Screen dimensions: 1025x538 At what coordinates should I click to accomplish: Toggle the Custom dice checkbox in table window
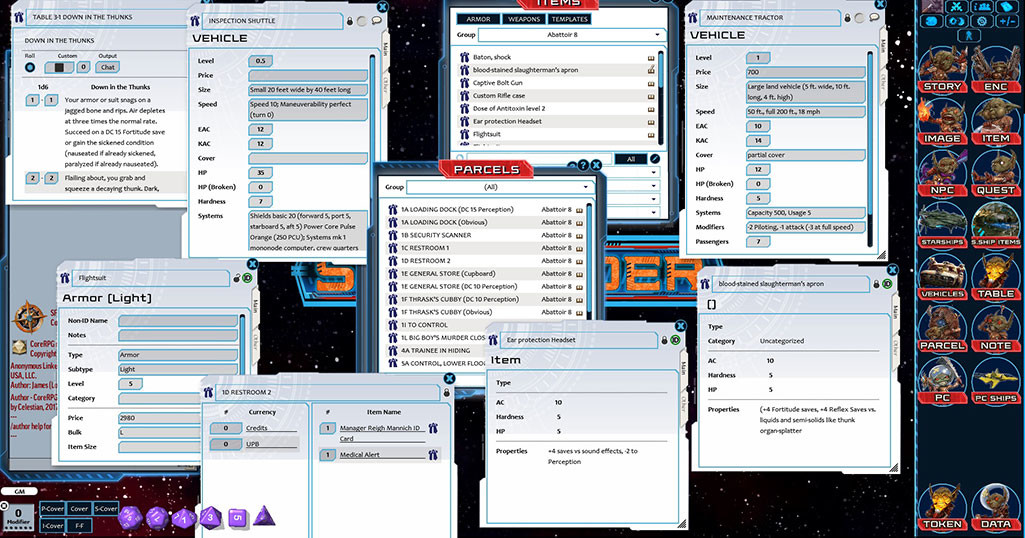(x=59, y=67)
